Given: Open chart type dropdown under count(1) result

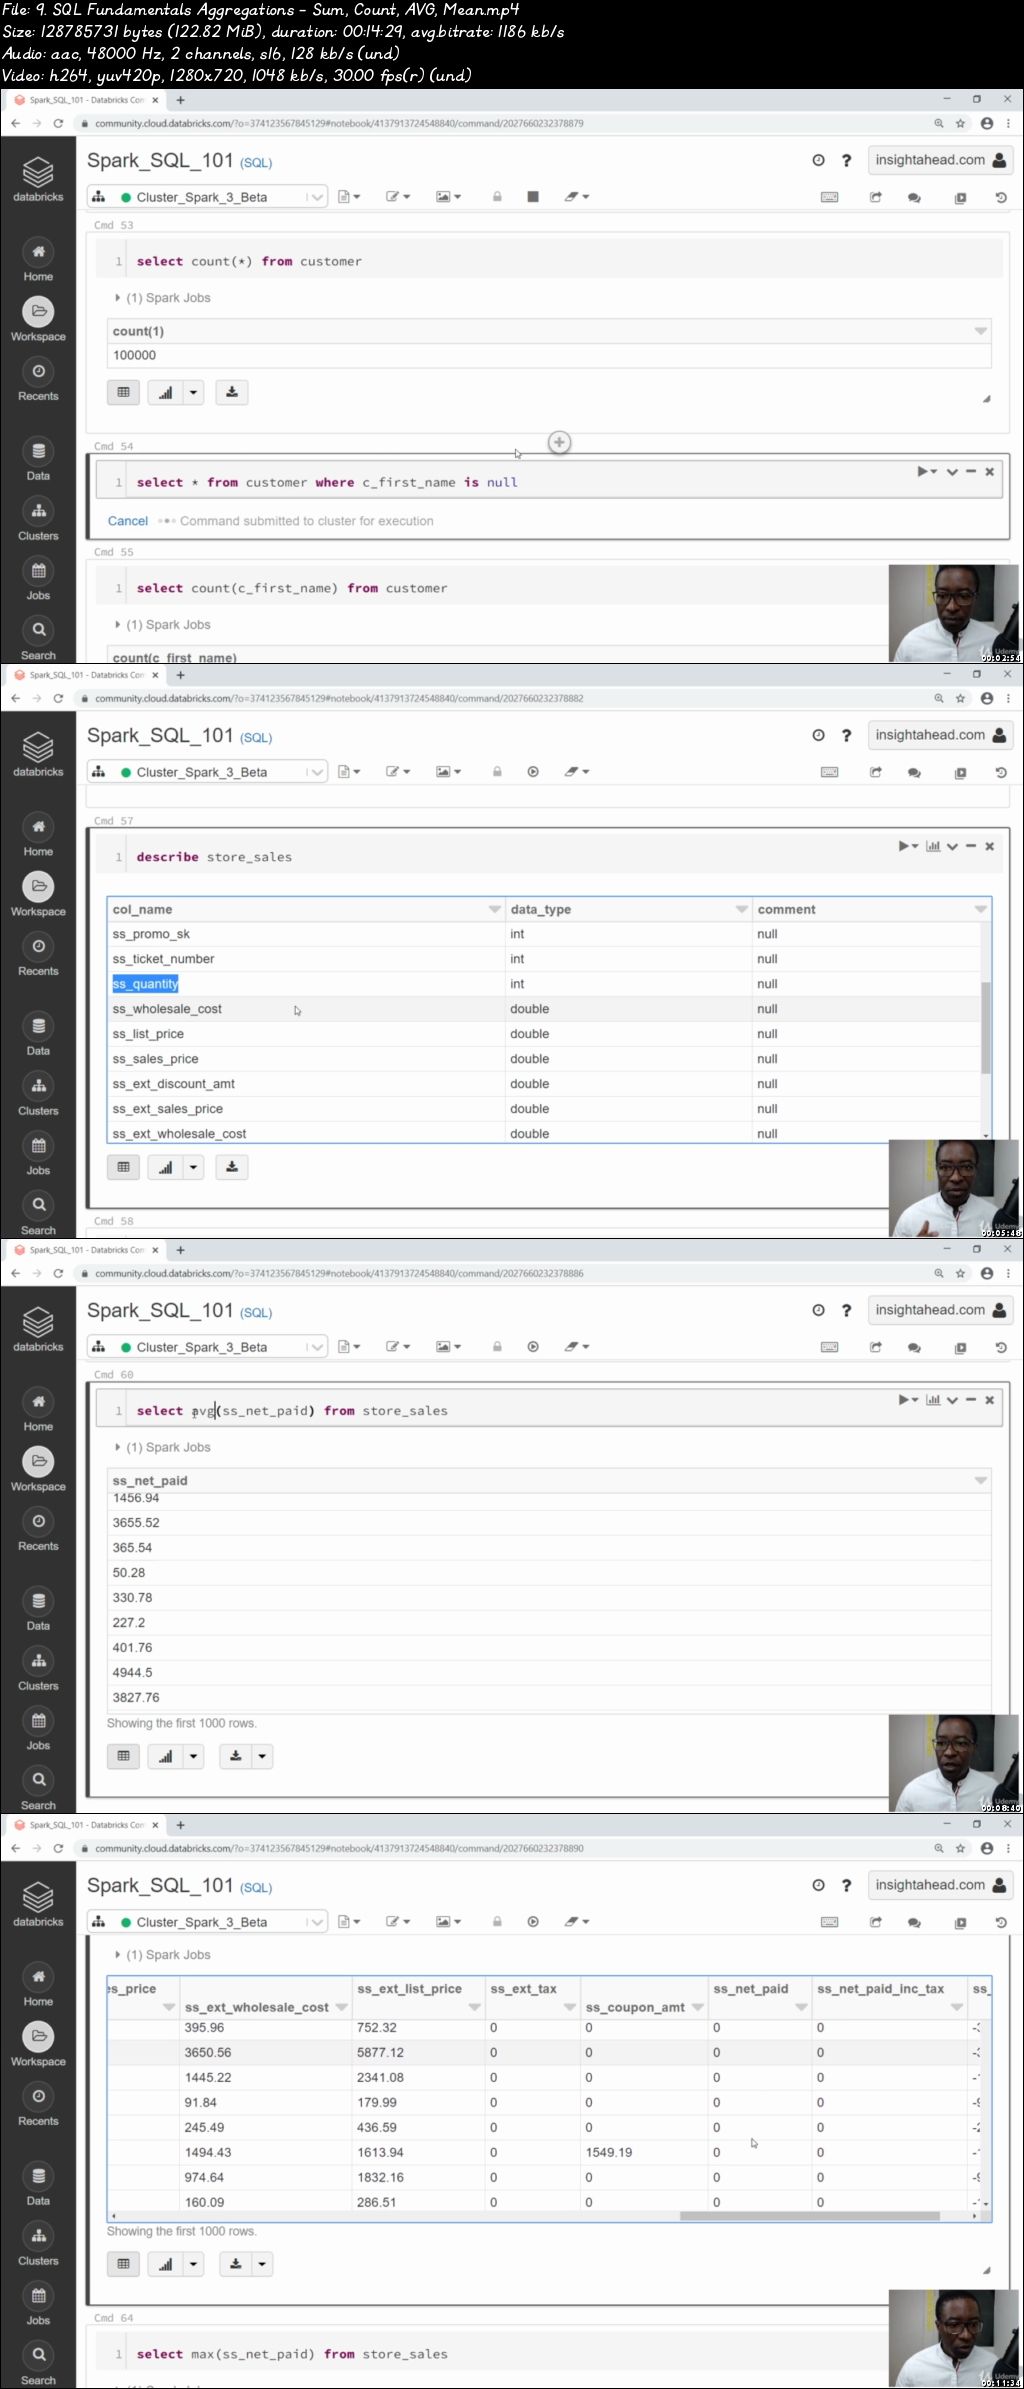Looking at the screenshot, I should click(x=193, y=392).
